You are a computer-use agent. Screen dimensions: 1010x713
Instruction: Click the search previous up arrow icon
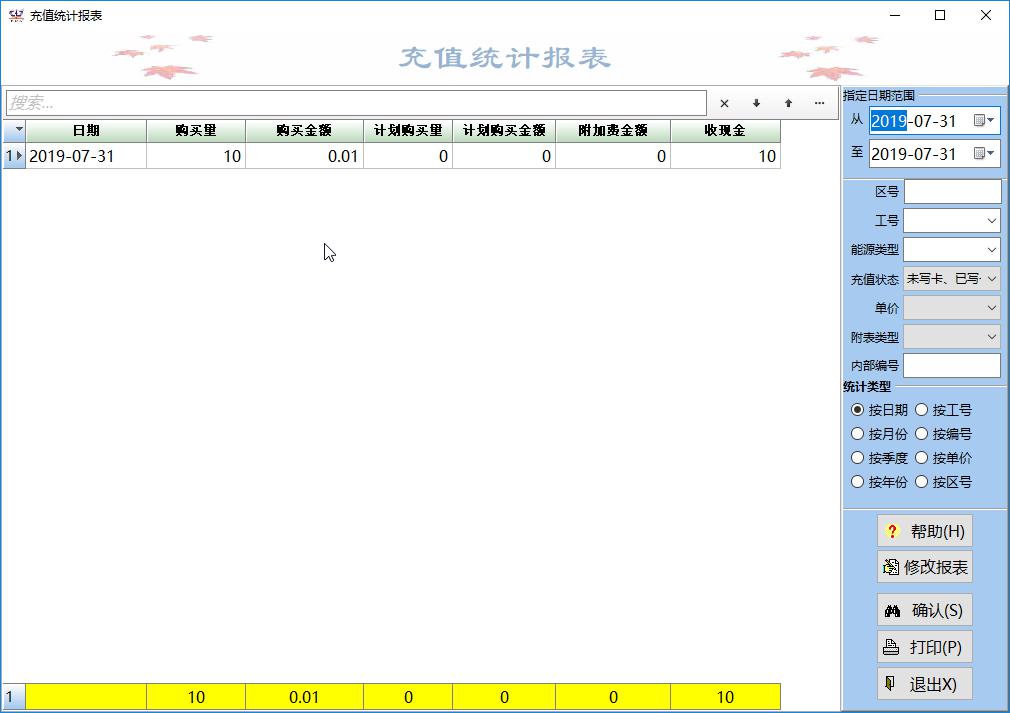tap(788, 103)
